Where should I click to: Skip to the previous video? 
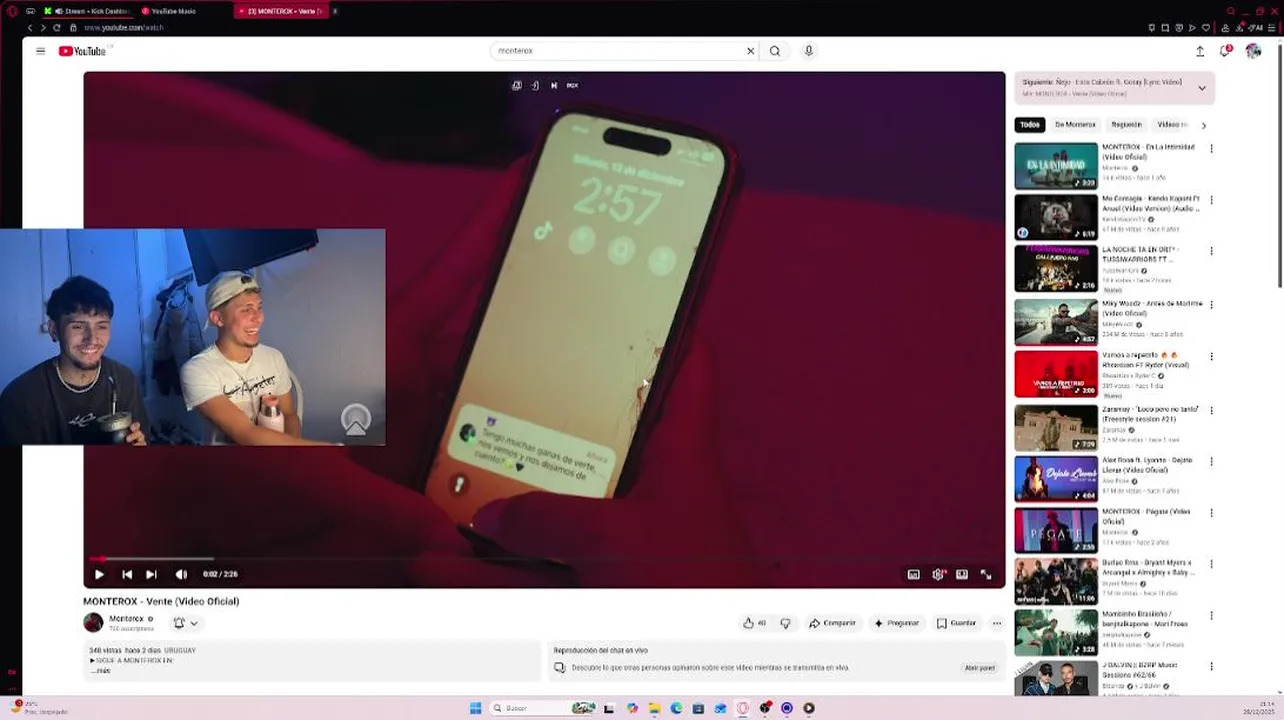[x=127, y=574]
